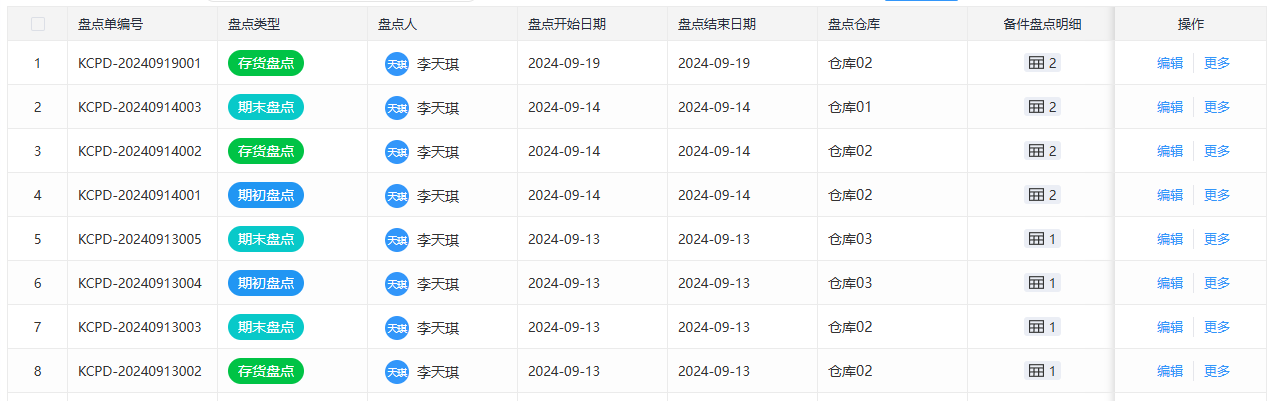The height and width of the screenshot is (401, 1268).
Task: Click the avatar icon in row 4
Action: 397,196
